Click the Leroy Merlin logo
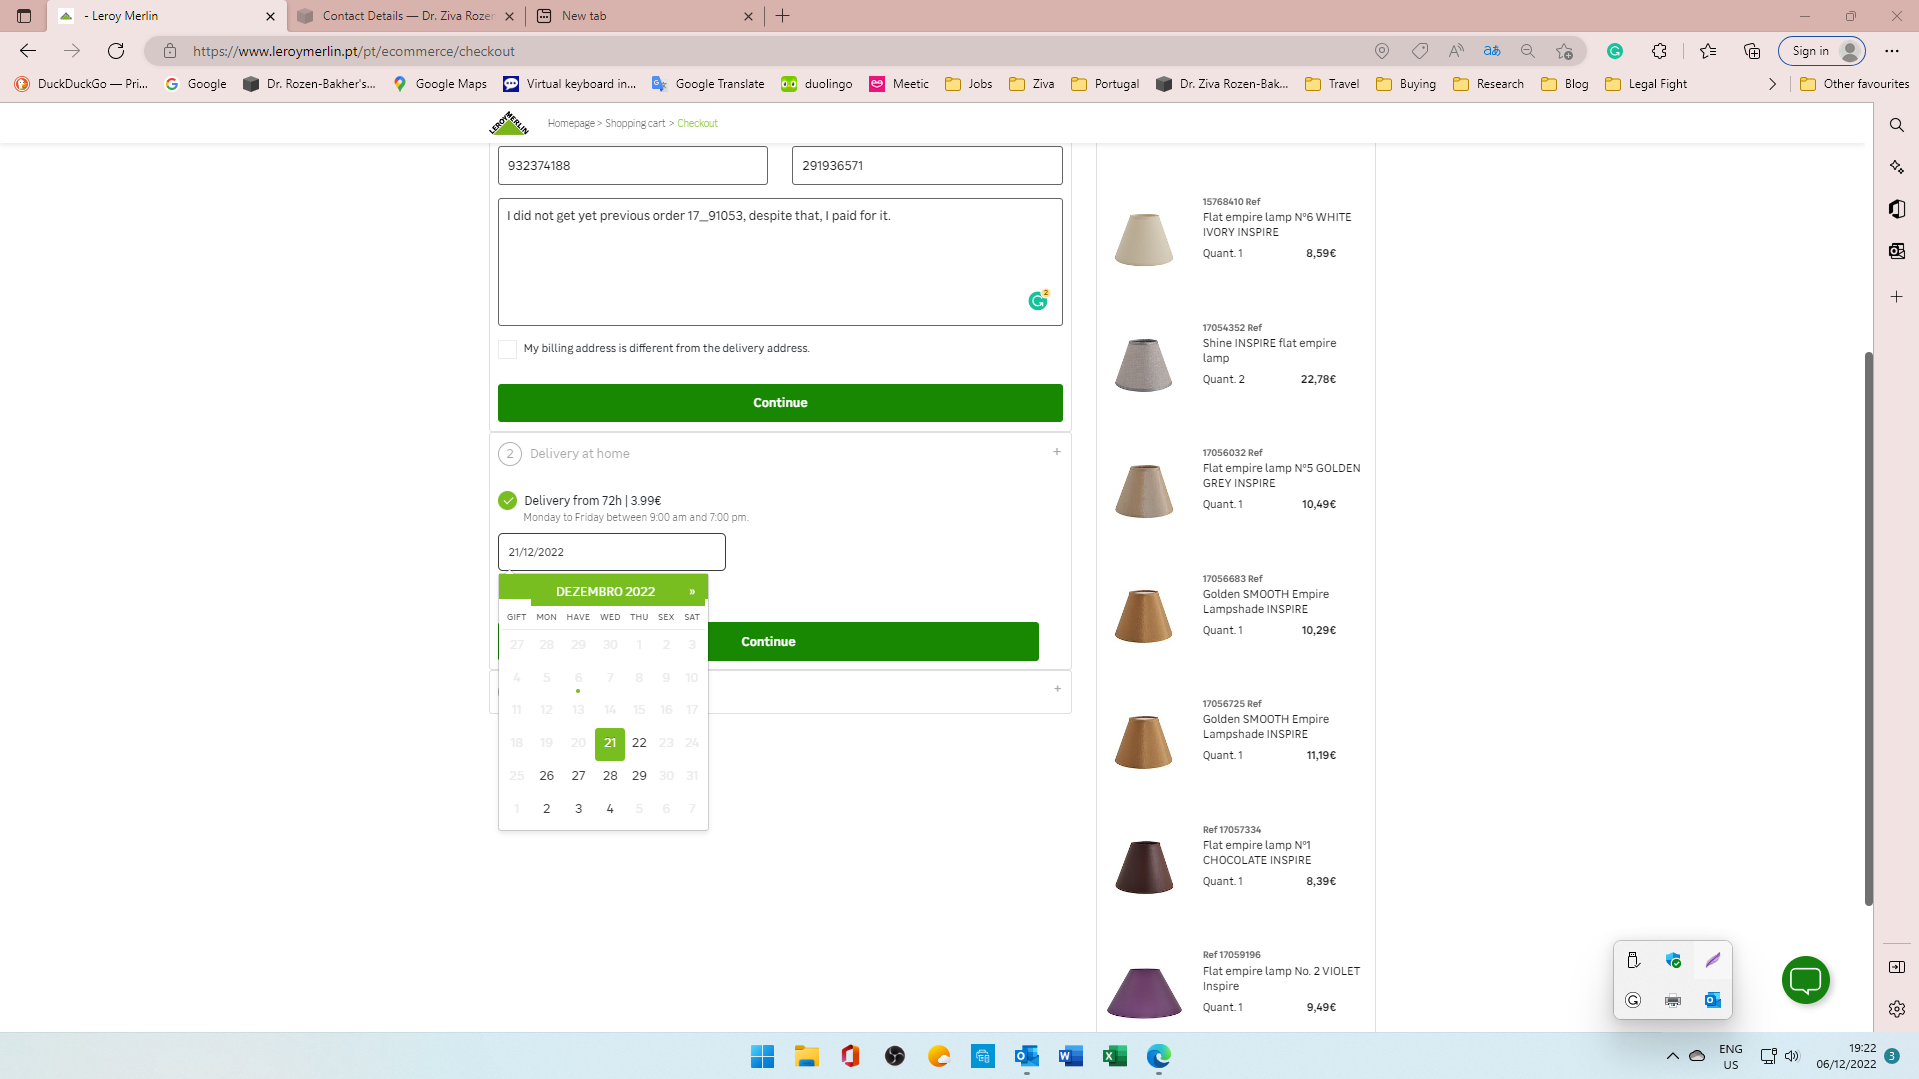The width and height of the screenshot is (1919, 1079). (x=509, y=123)
